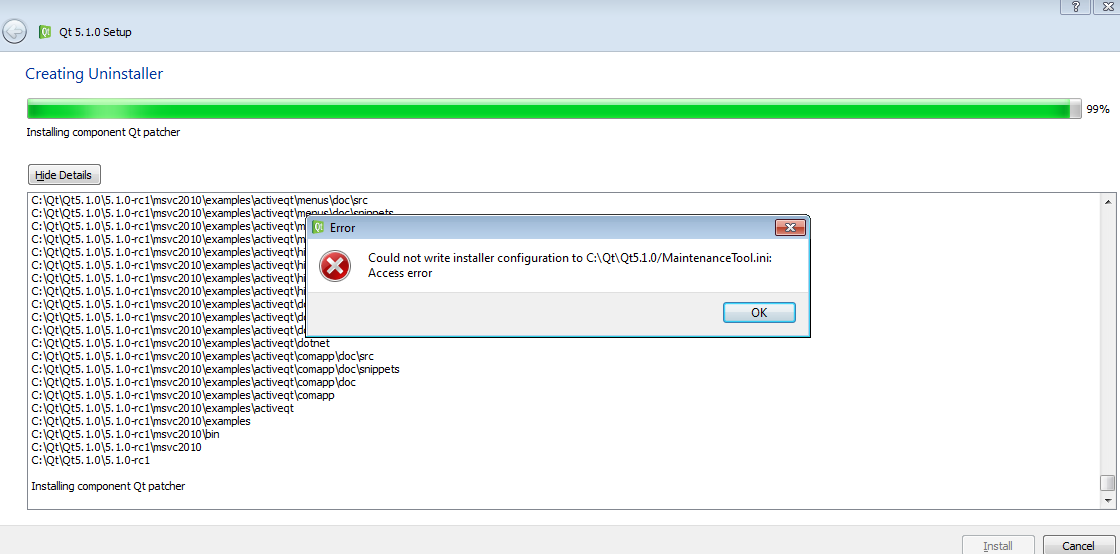Close the Error dialog with its X
This screenshot has width=1120, height=554.
coord(790,228)
